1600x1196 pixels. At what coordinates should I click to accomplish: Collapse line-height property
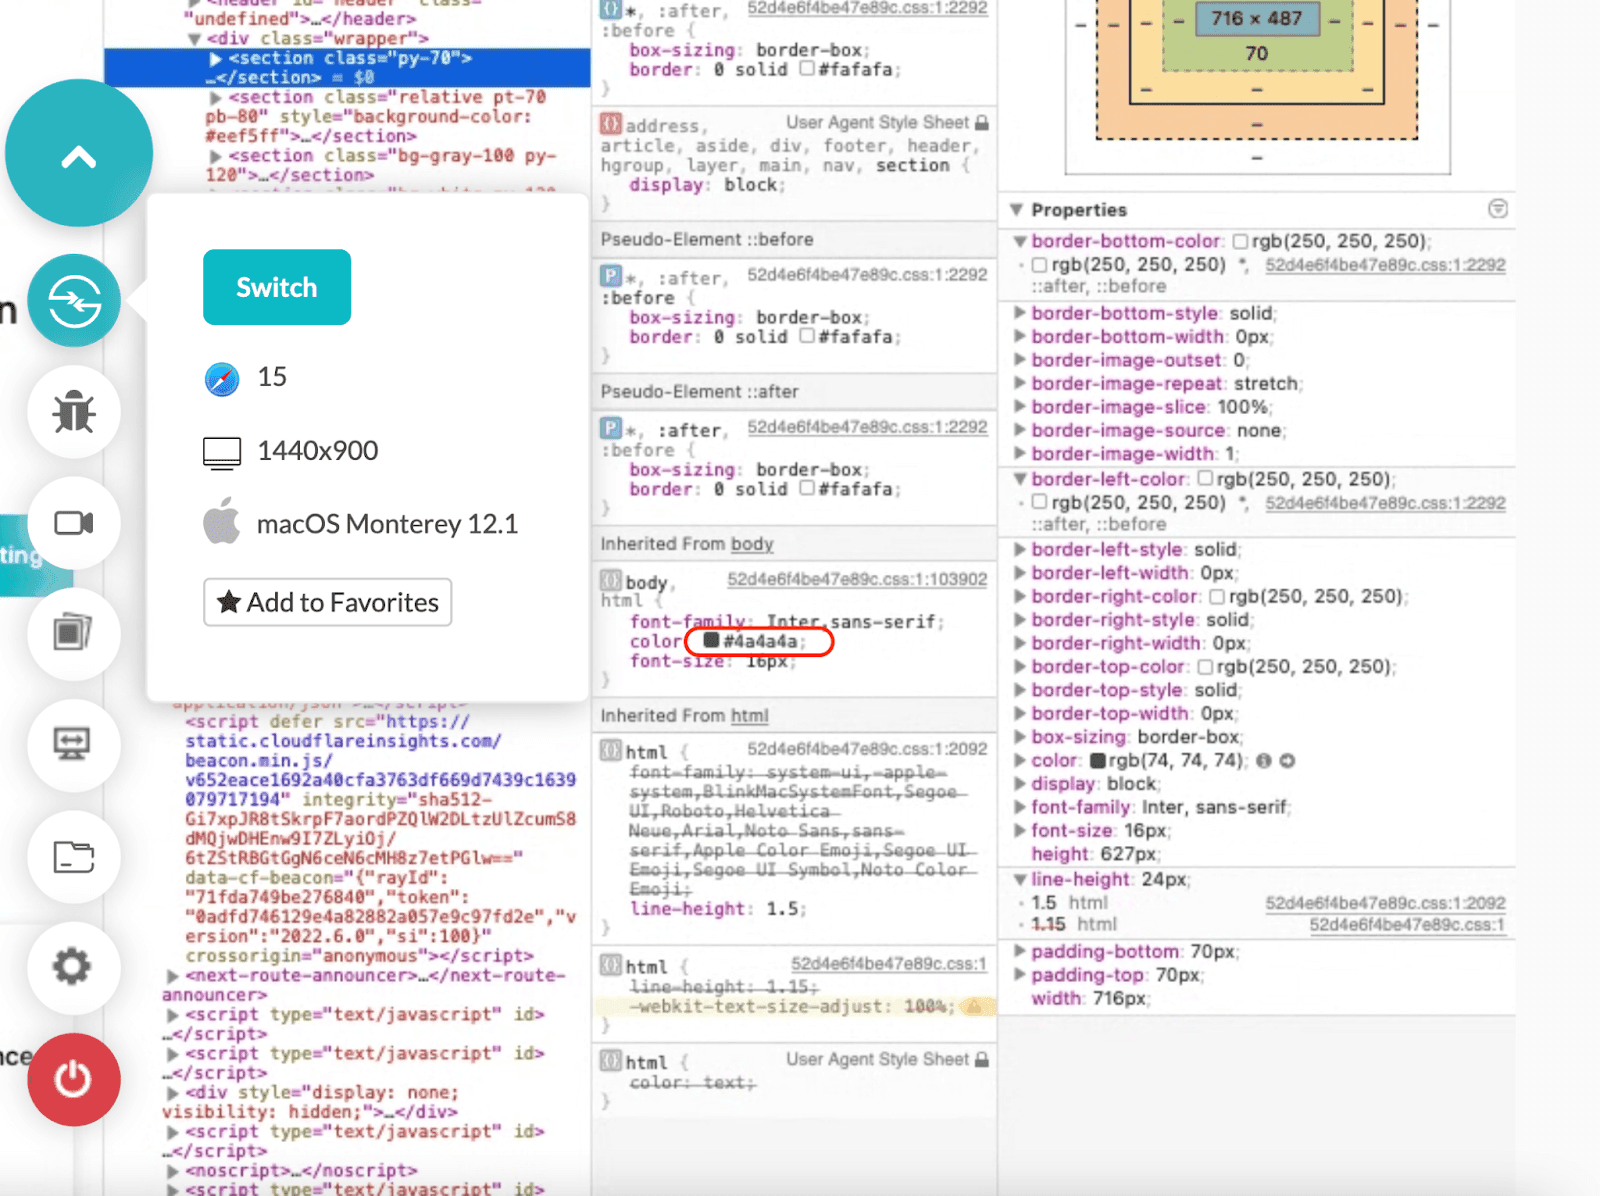pos(1020,880)
